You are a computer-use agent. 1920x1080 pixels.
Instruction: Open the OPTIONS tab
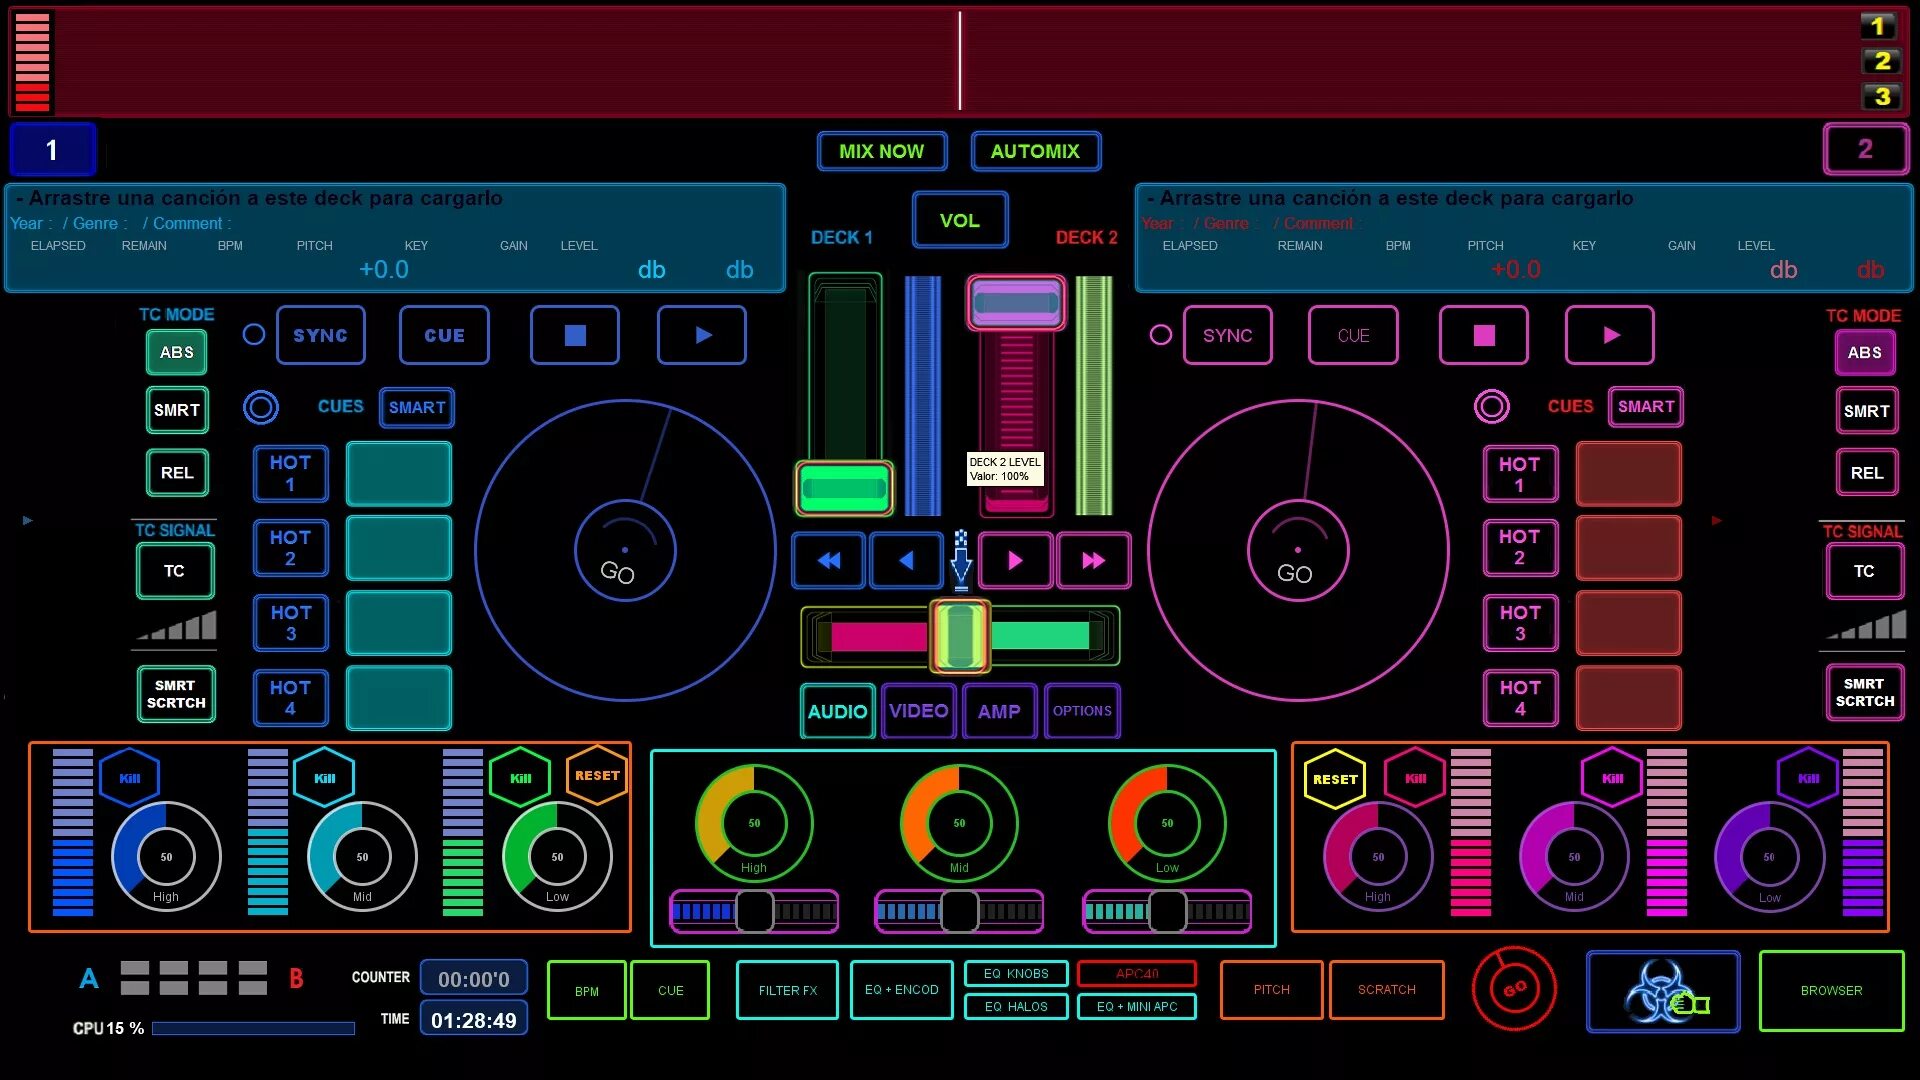(x=1082, y=711)
